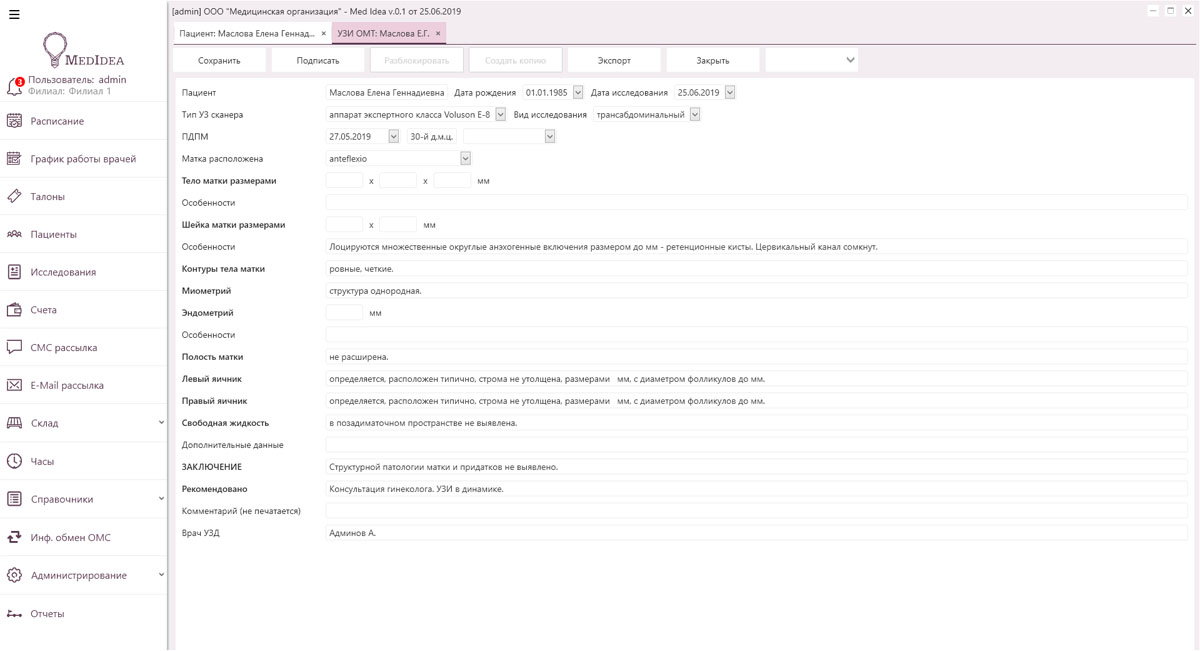Click the Отчеты icon
The width and height of the screenshot is (1200, 651).
(x=14, y=614)
